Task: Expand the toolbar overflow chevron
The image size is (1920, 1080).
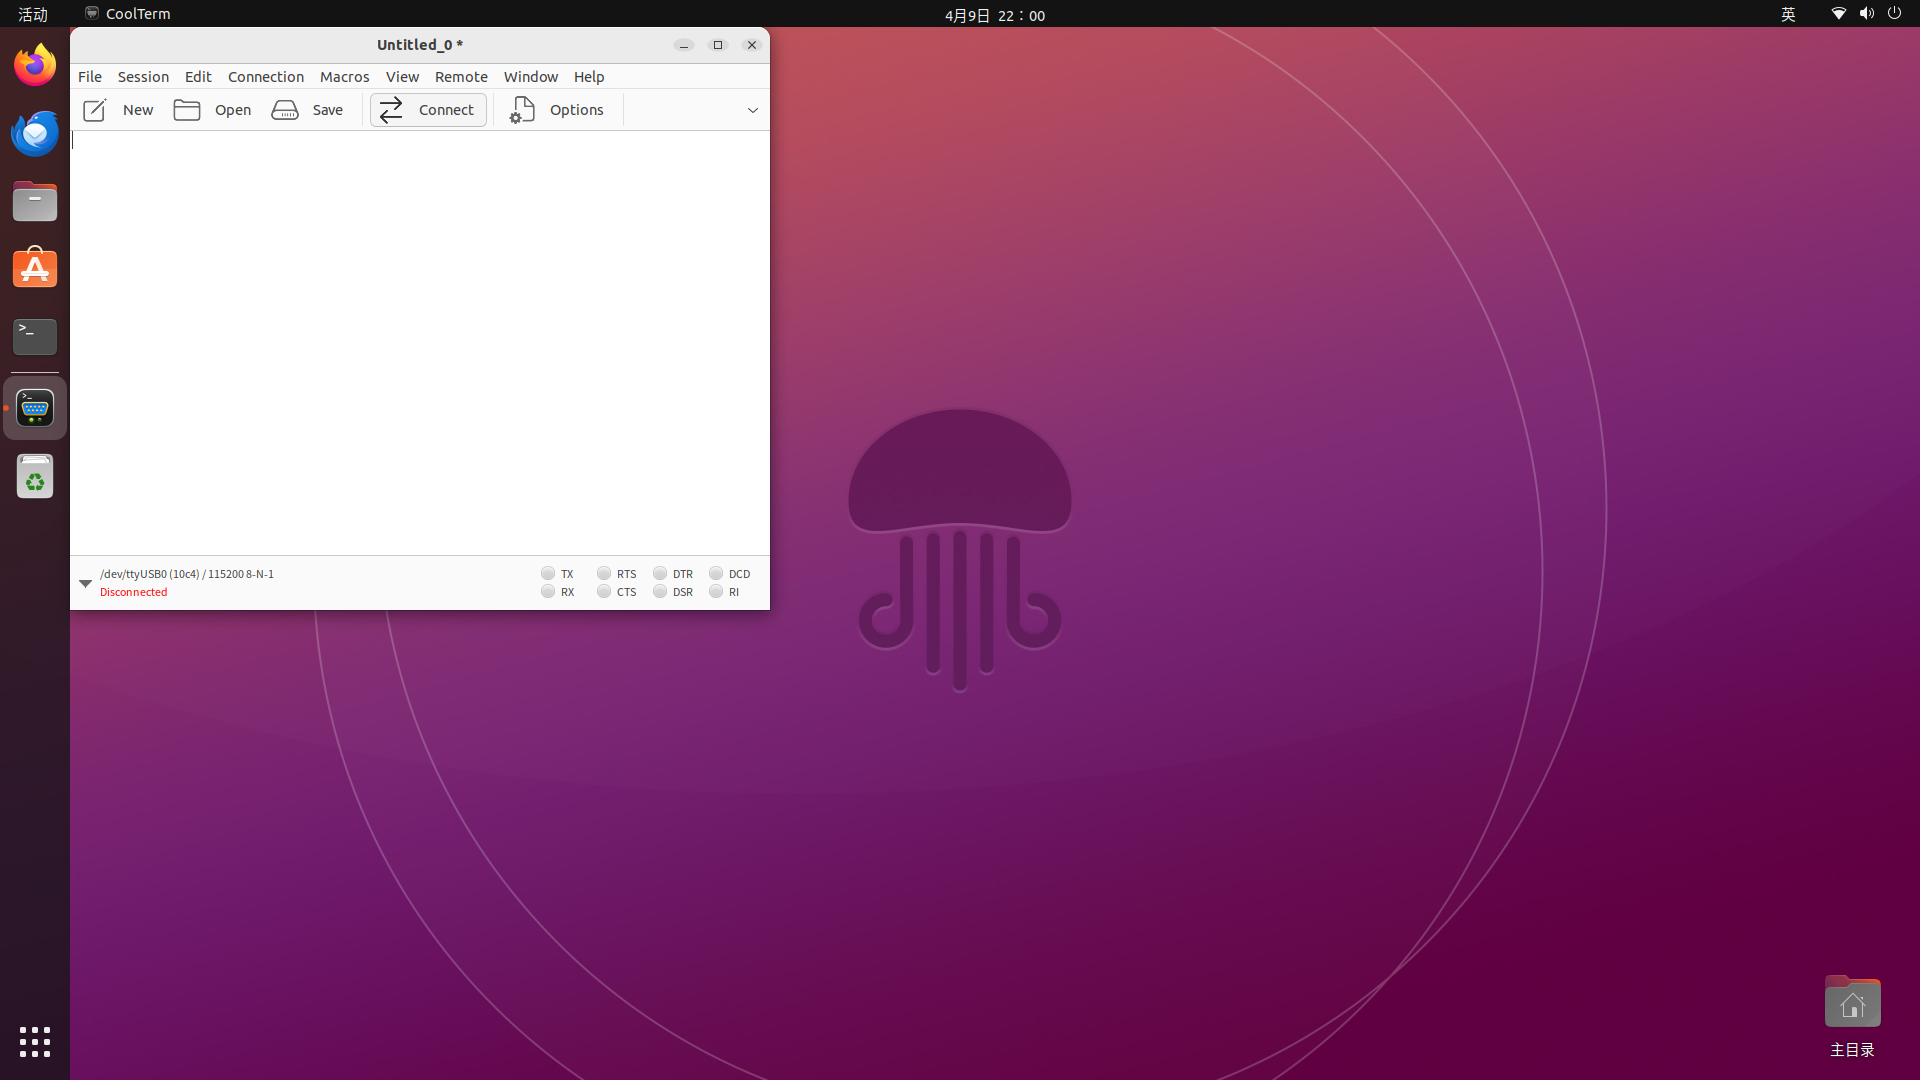Action: [x=753, y=110]
